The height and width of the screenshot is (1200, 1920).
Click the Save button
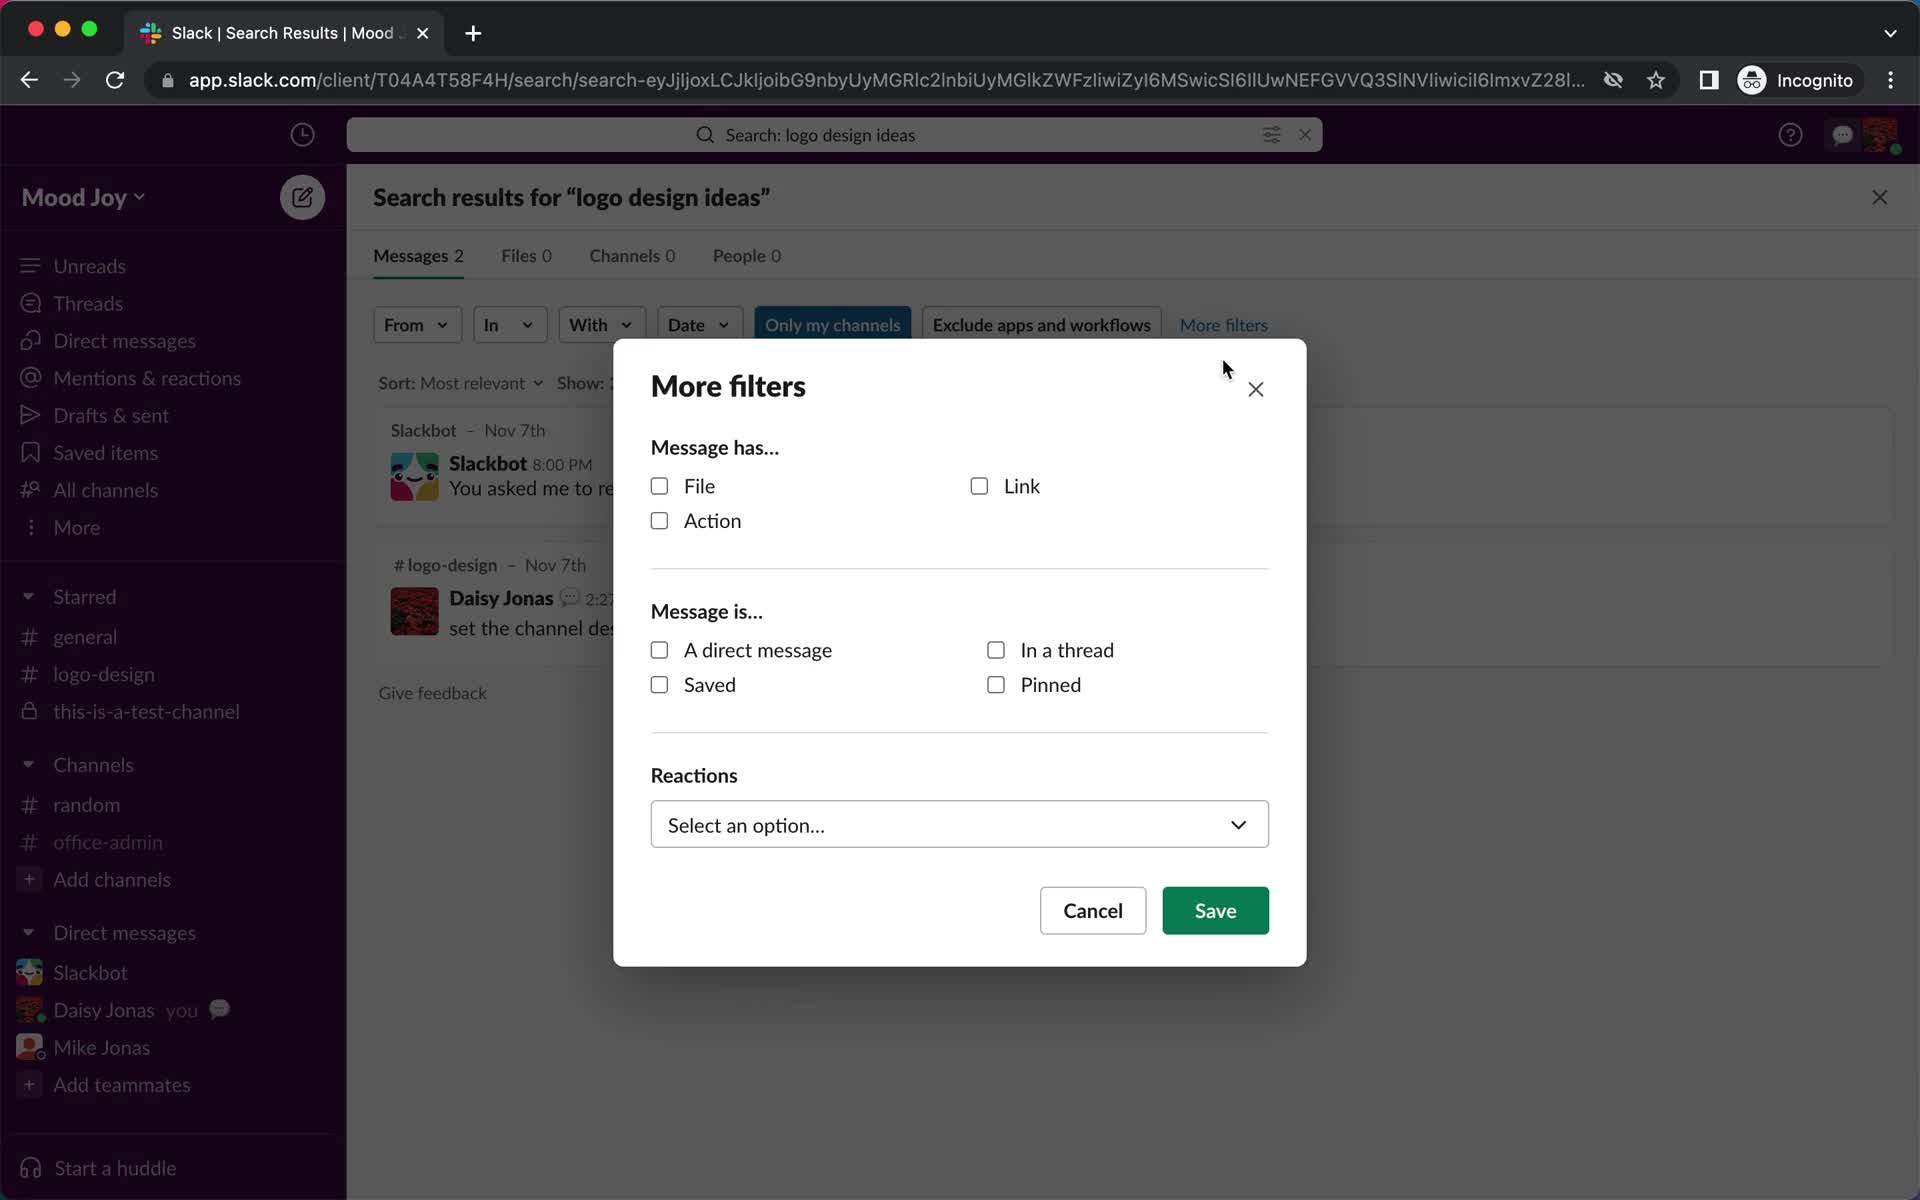coord(1215,910)
